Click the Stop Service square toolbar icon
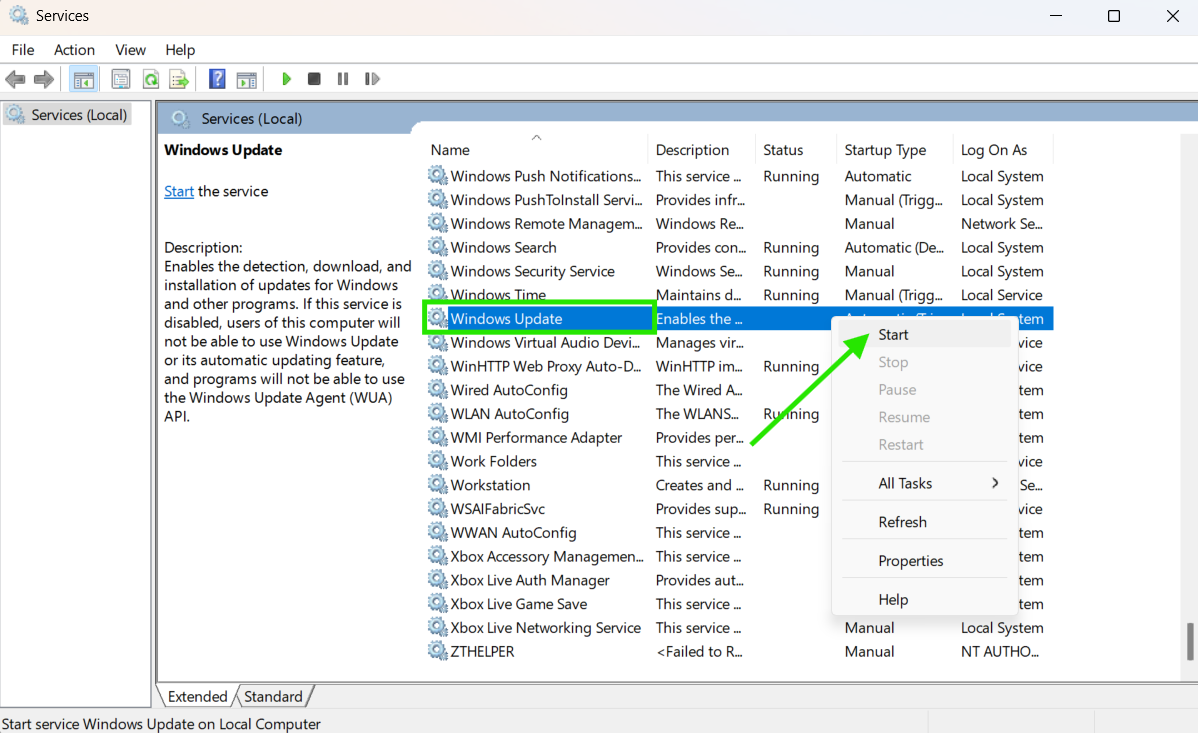The width and height of the screenshot is (1198, 733). point(314,79)
